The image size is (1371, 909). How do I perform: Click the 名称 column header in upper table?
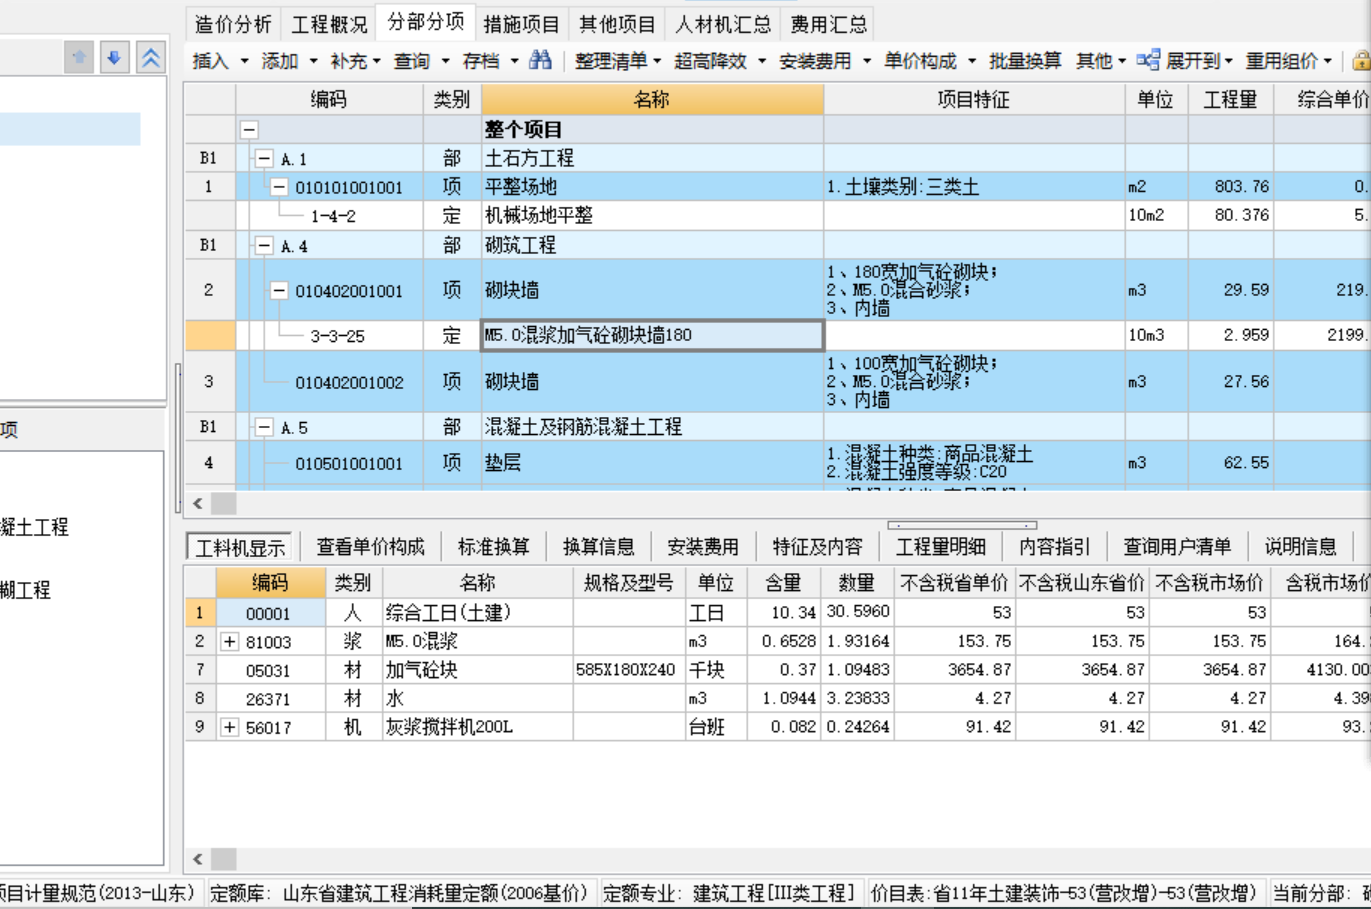pyautogui.click(x=652, y=99)
